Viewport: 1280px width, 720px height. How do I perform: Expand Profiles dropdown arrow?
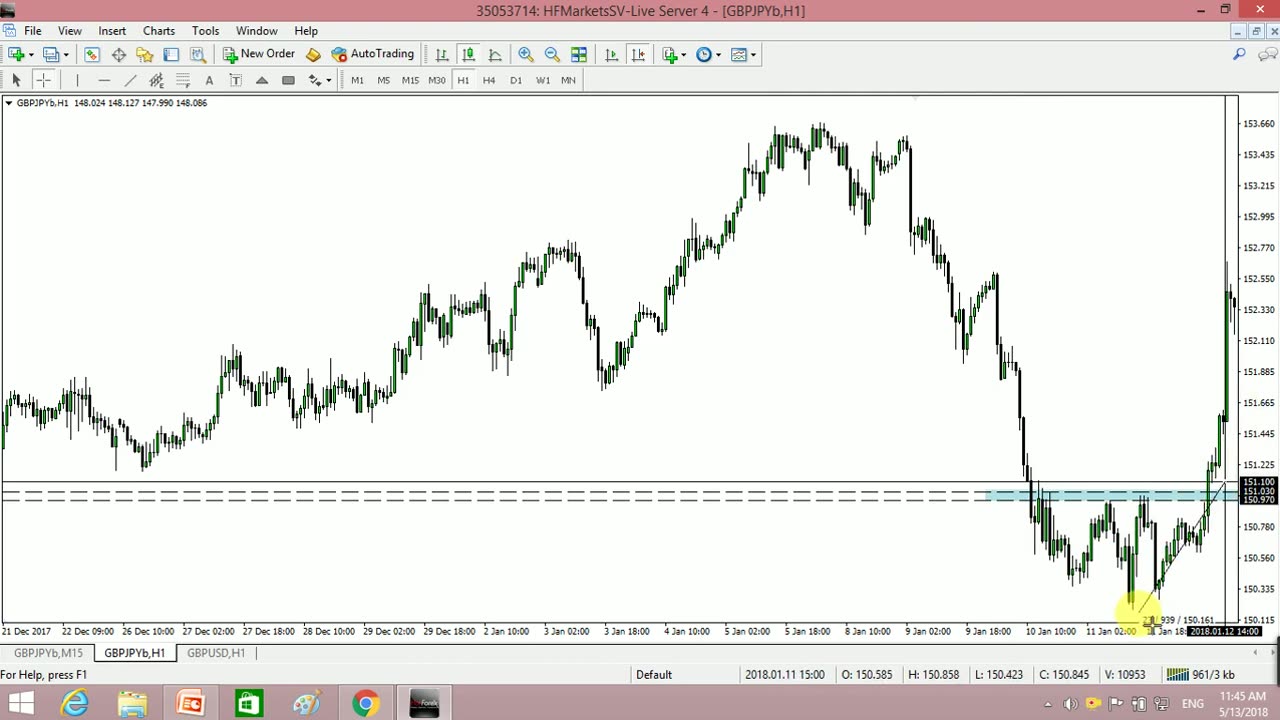(66, 55)
